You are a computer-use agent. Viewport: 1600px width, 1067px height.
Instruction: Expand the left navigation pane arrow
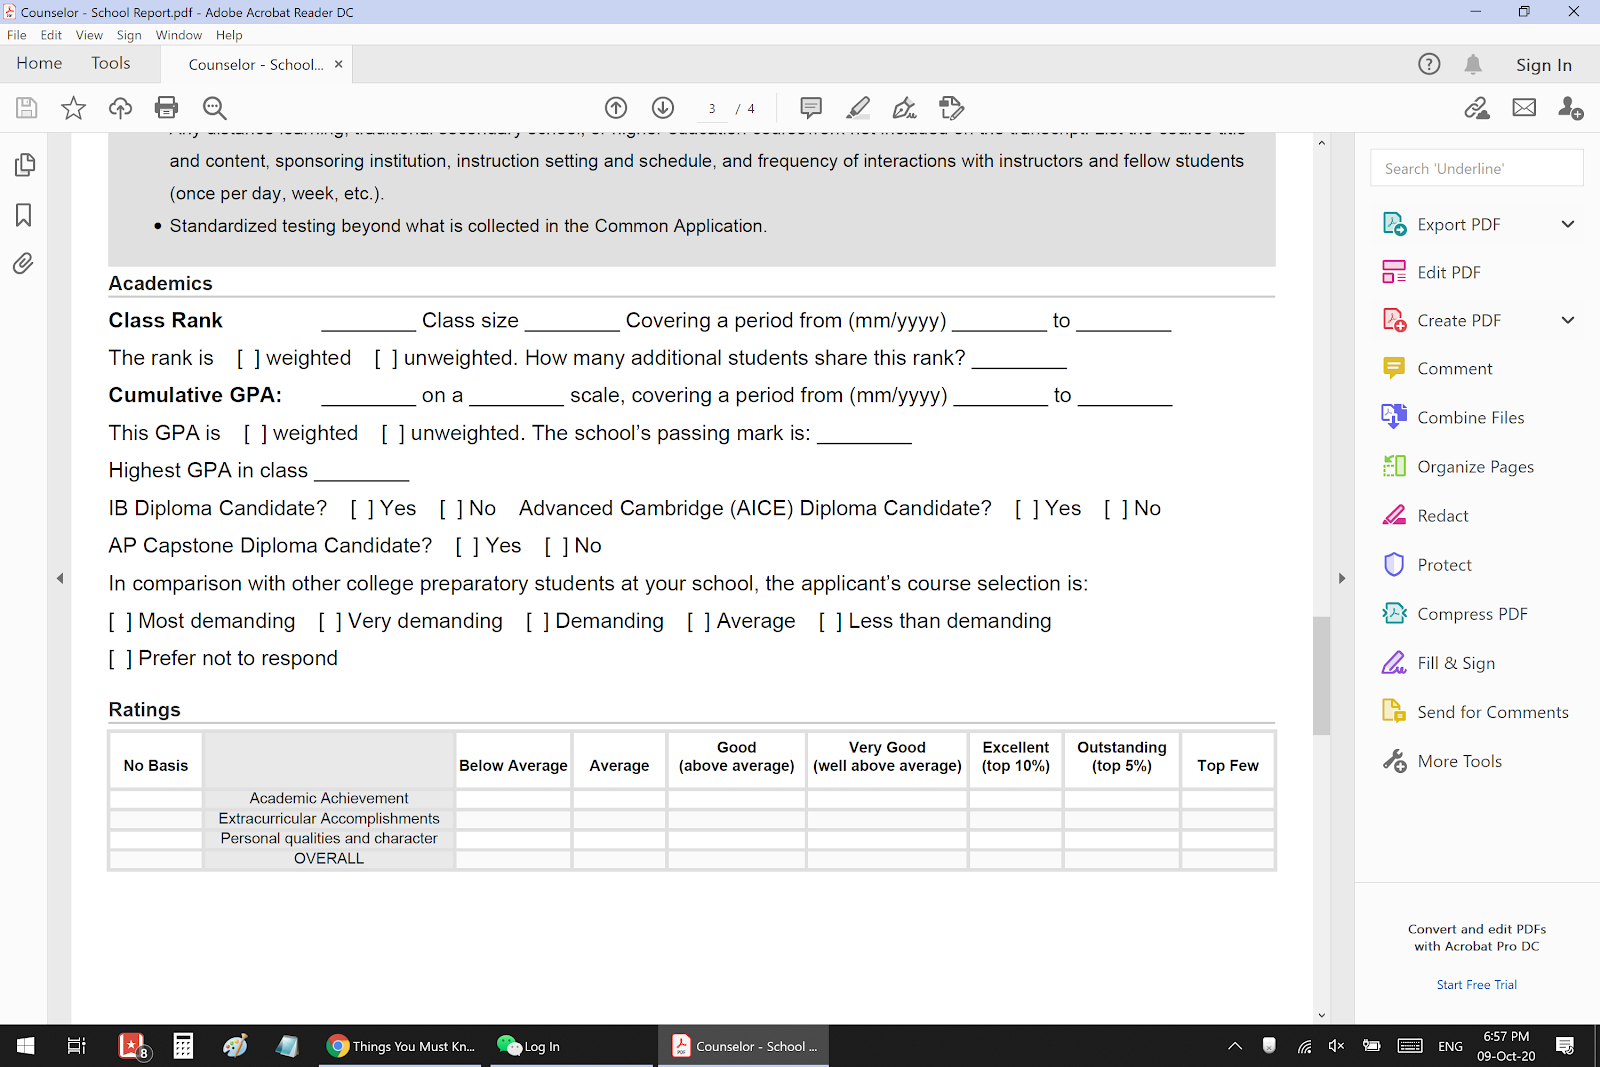coord(60,578)
